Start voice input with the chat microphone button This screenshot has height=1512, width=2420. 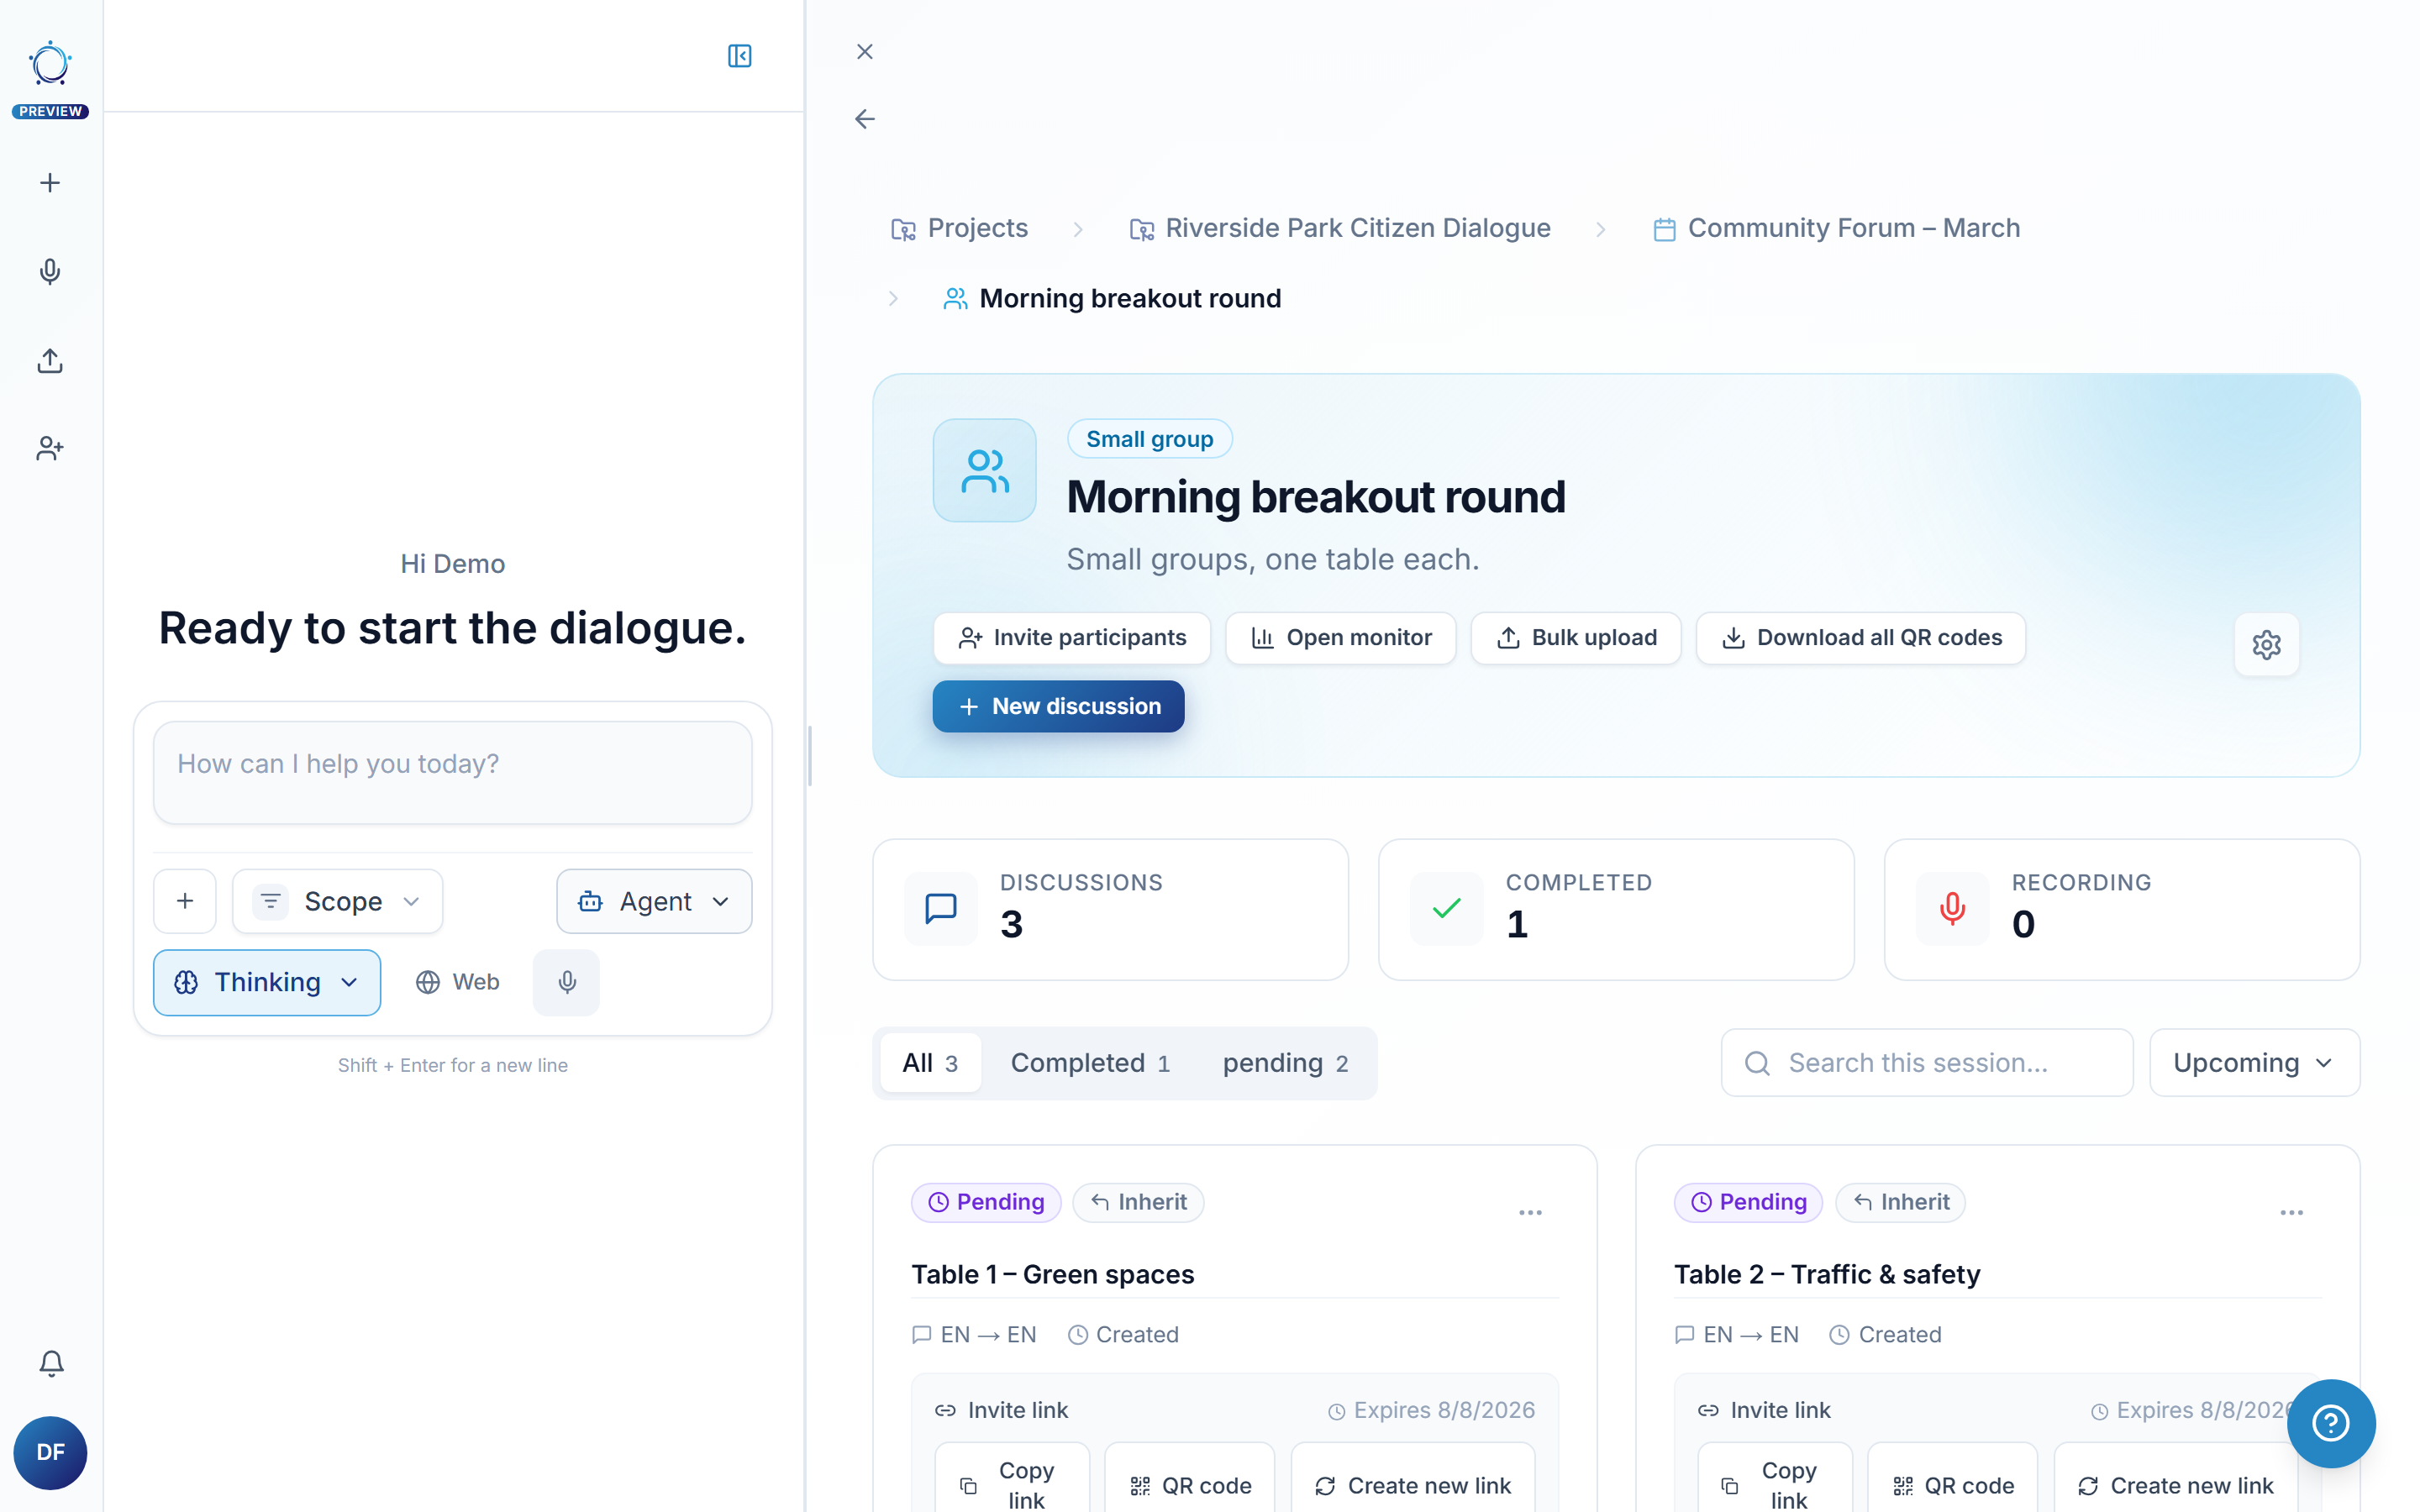click(x=567, y=982)
